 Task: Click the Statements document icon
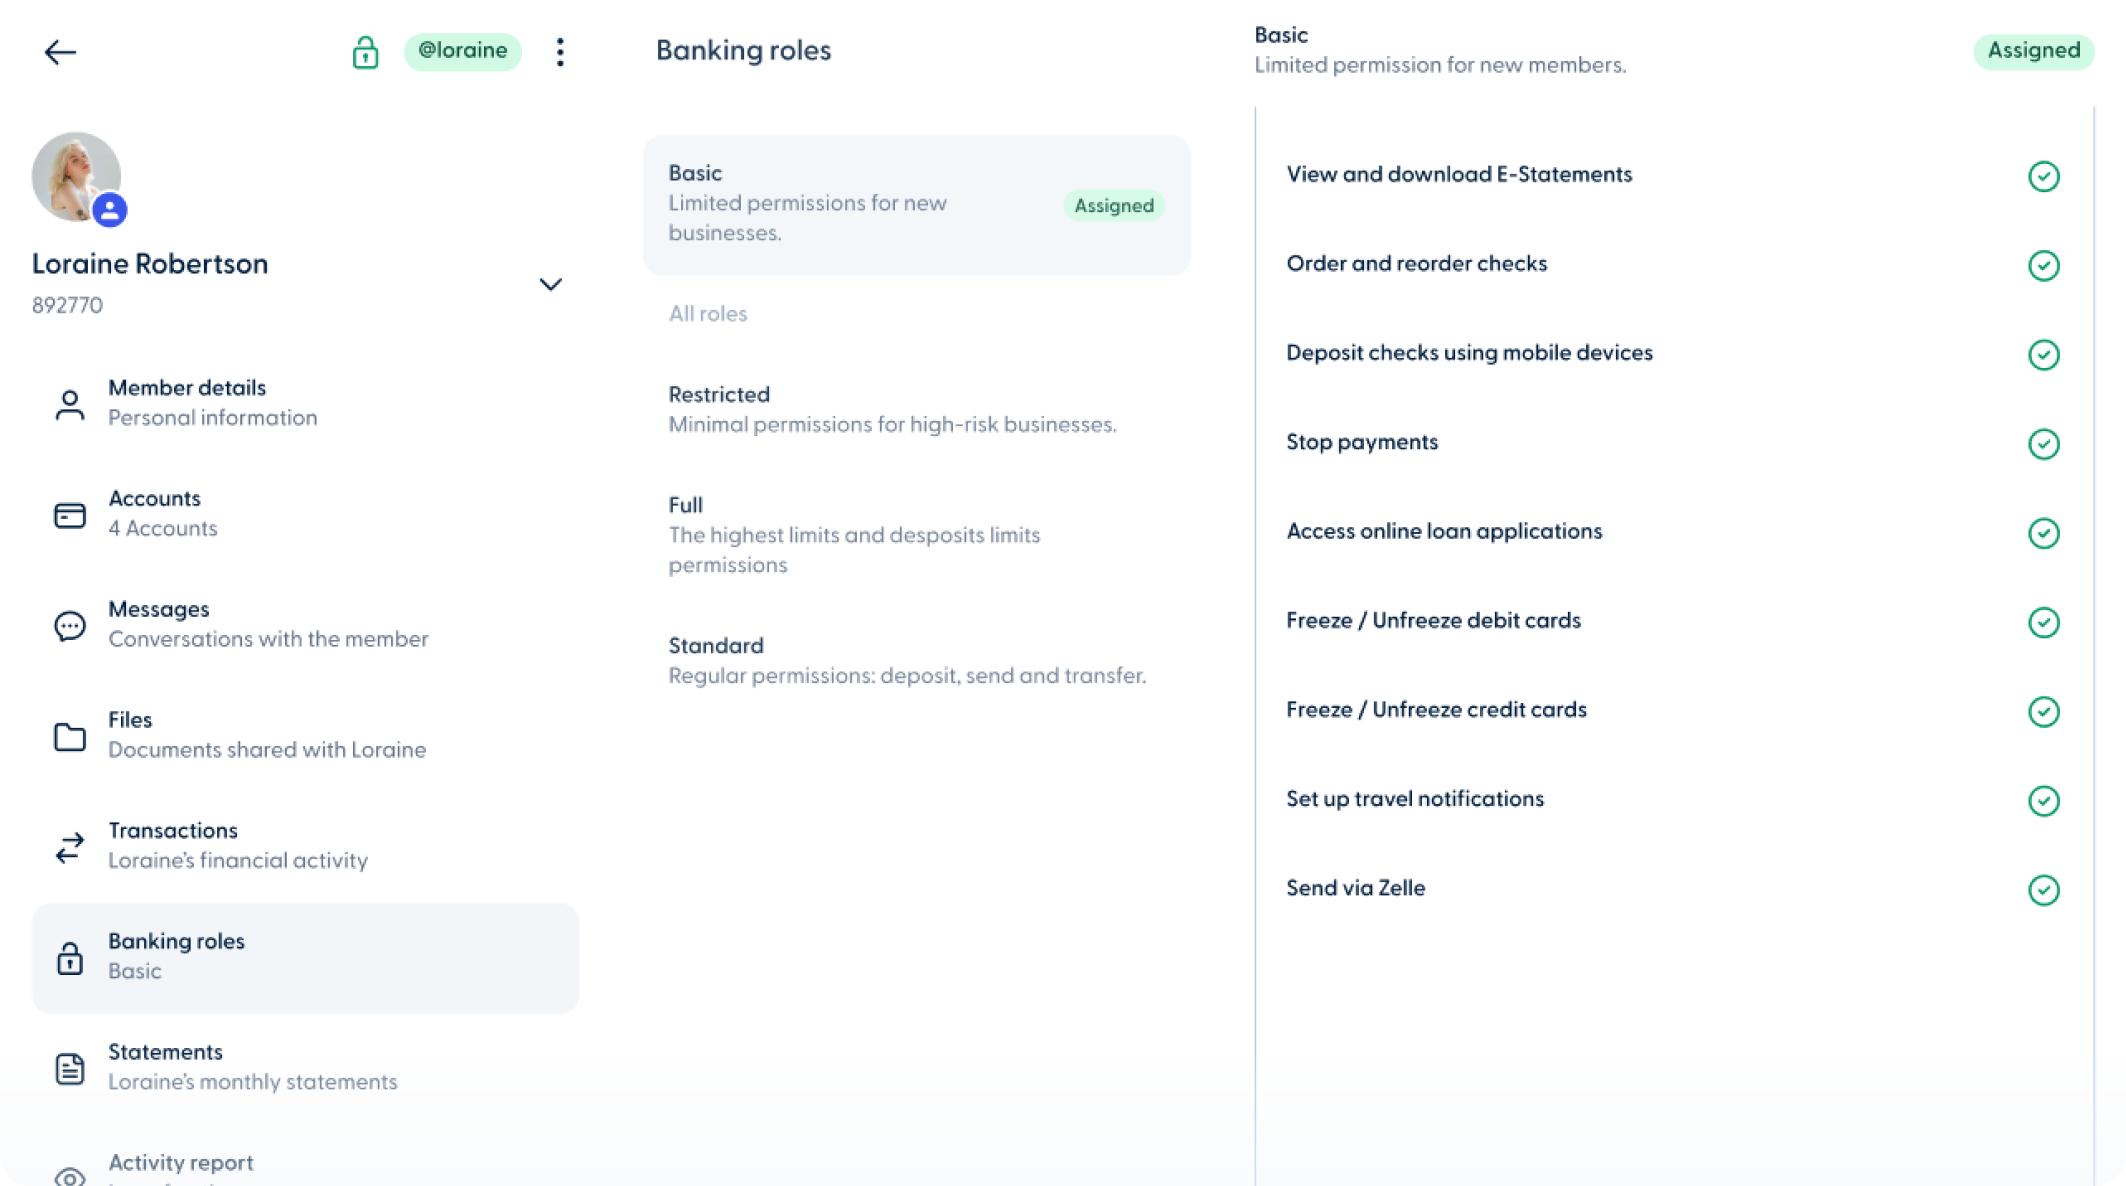click(x=70, y=1068)
